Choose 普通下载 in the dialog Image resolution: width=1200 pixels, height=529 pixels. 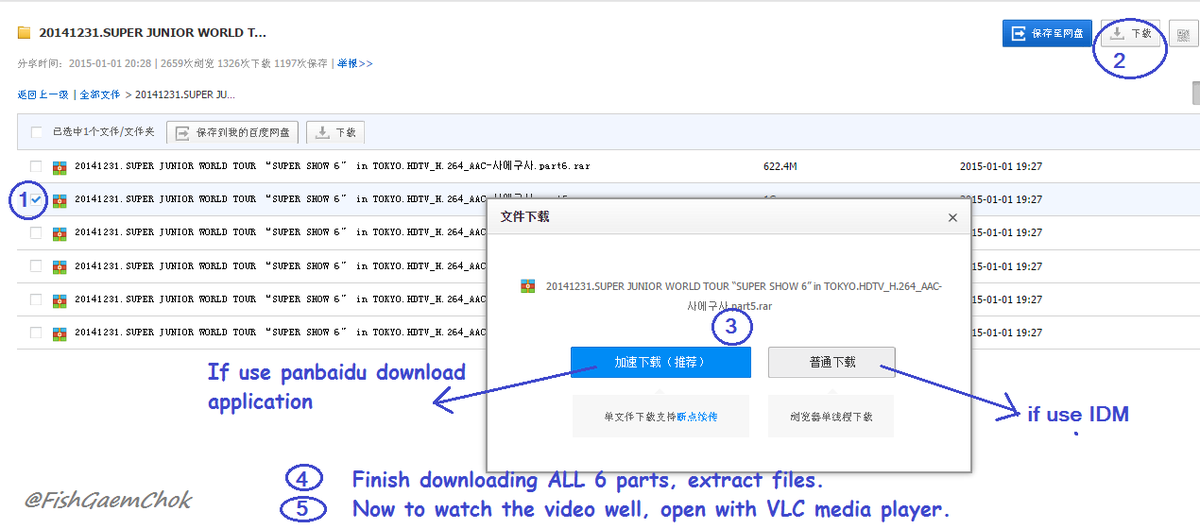[x=832, y=362]
